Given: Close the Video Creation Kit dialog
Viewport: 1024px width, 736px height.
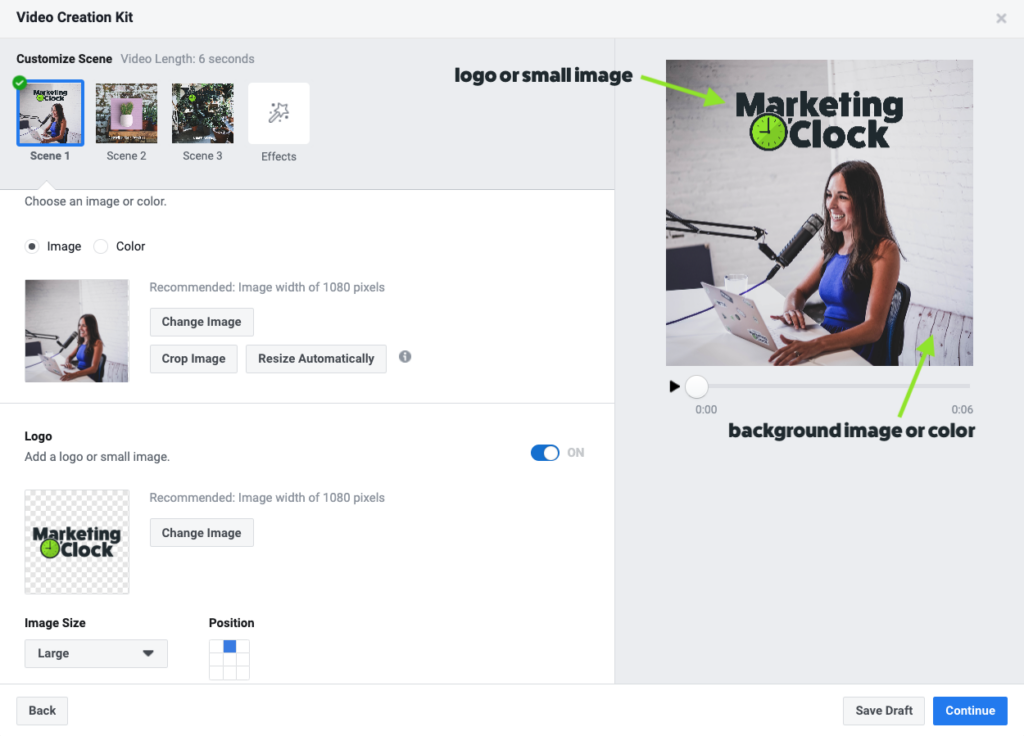Looking at the screenshot, I should (x=1000, y=18).
